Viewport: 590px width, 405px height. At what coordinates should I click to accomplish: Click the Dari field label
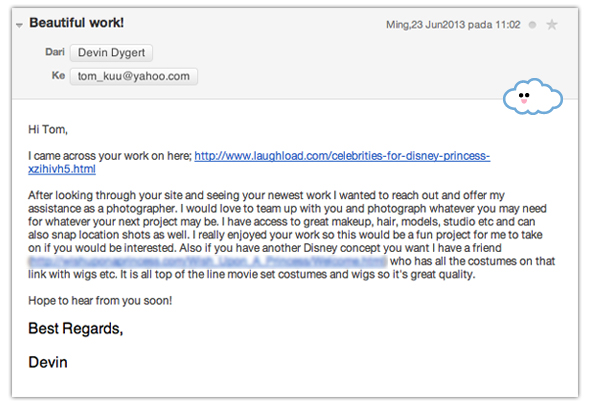tap(55, 52)
